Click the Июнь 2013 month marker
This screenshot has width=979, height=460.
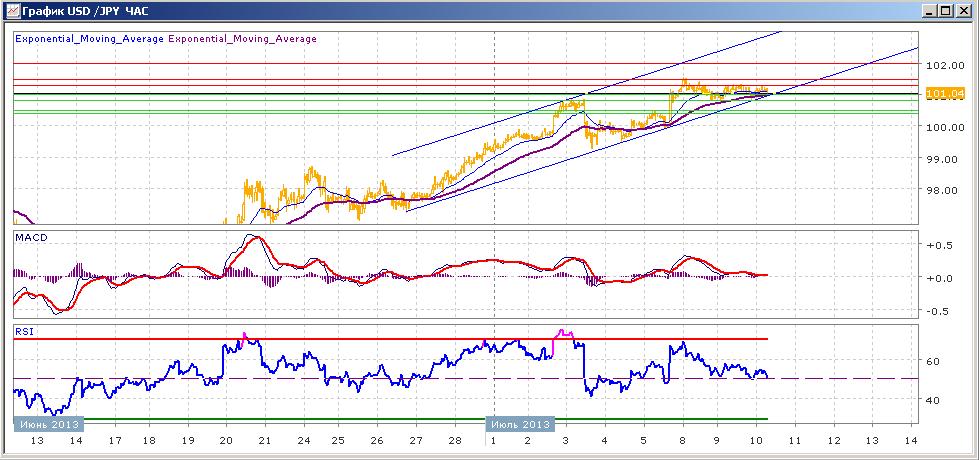[x=49, y=424]
